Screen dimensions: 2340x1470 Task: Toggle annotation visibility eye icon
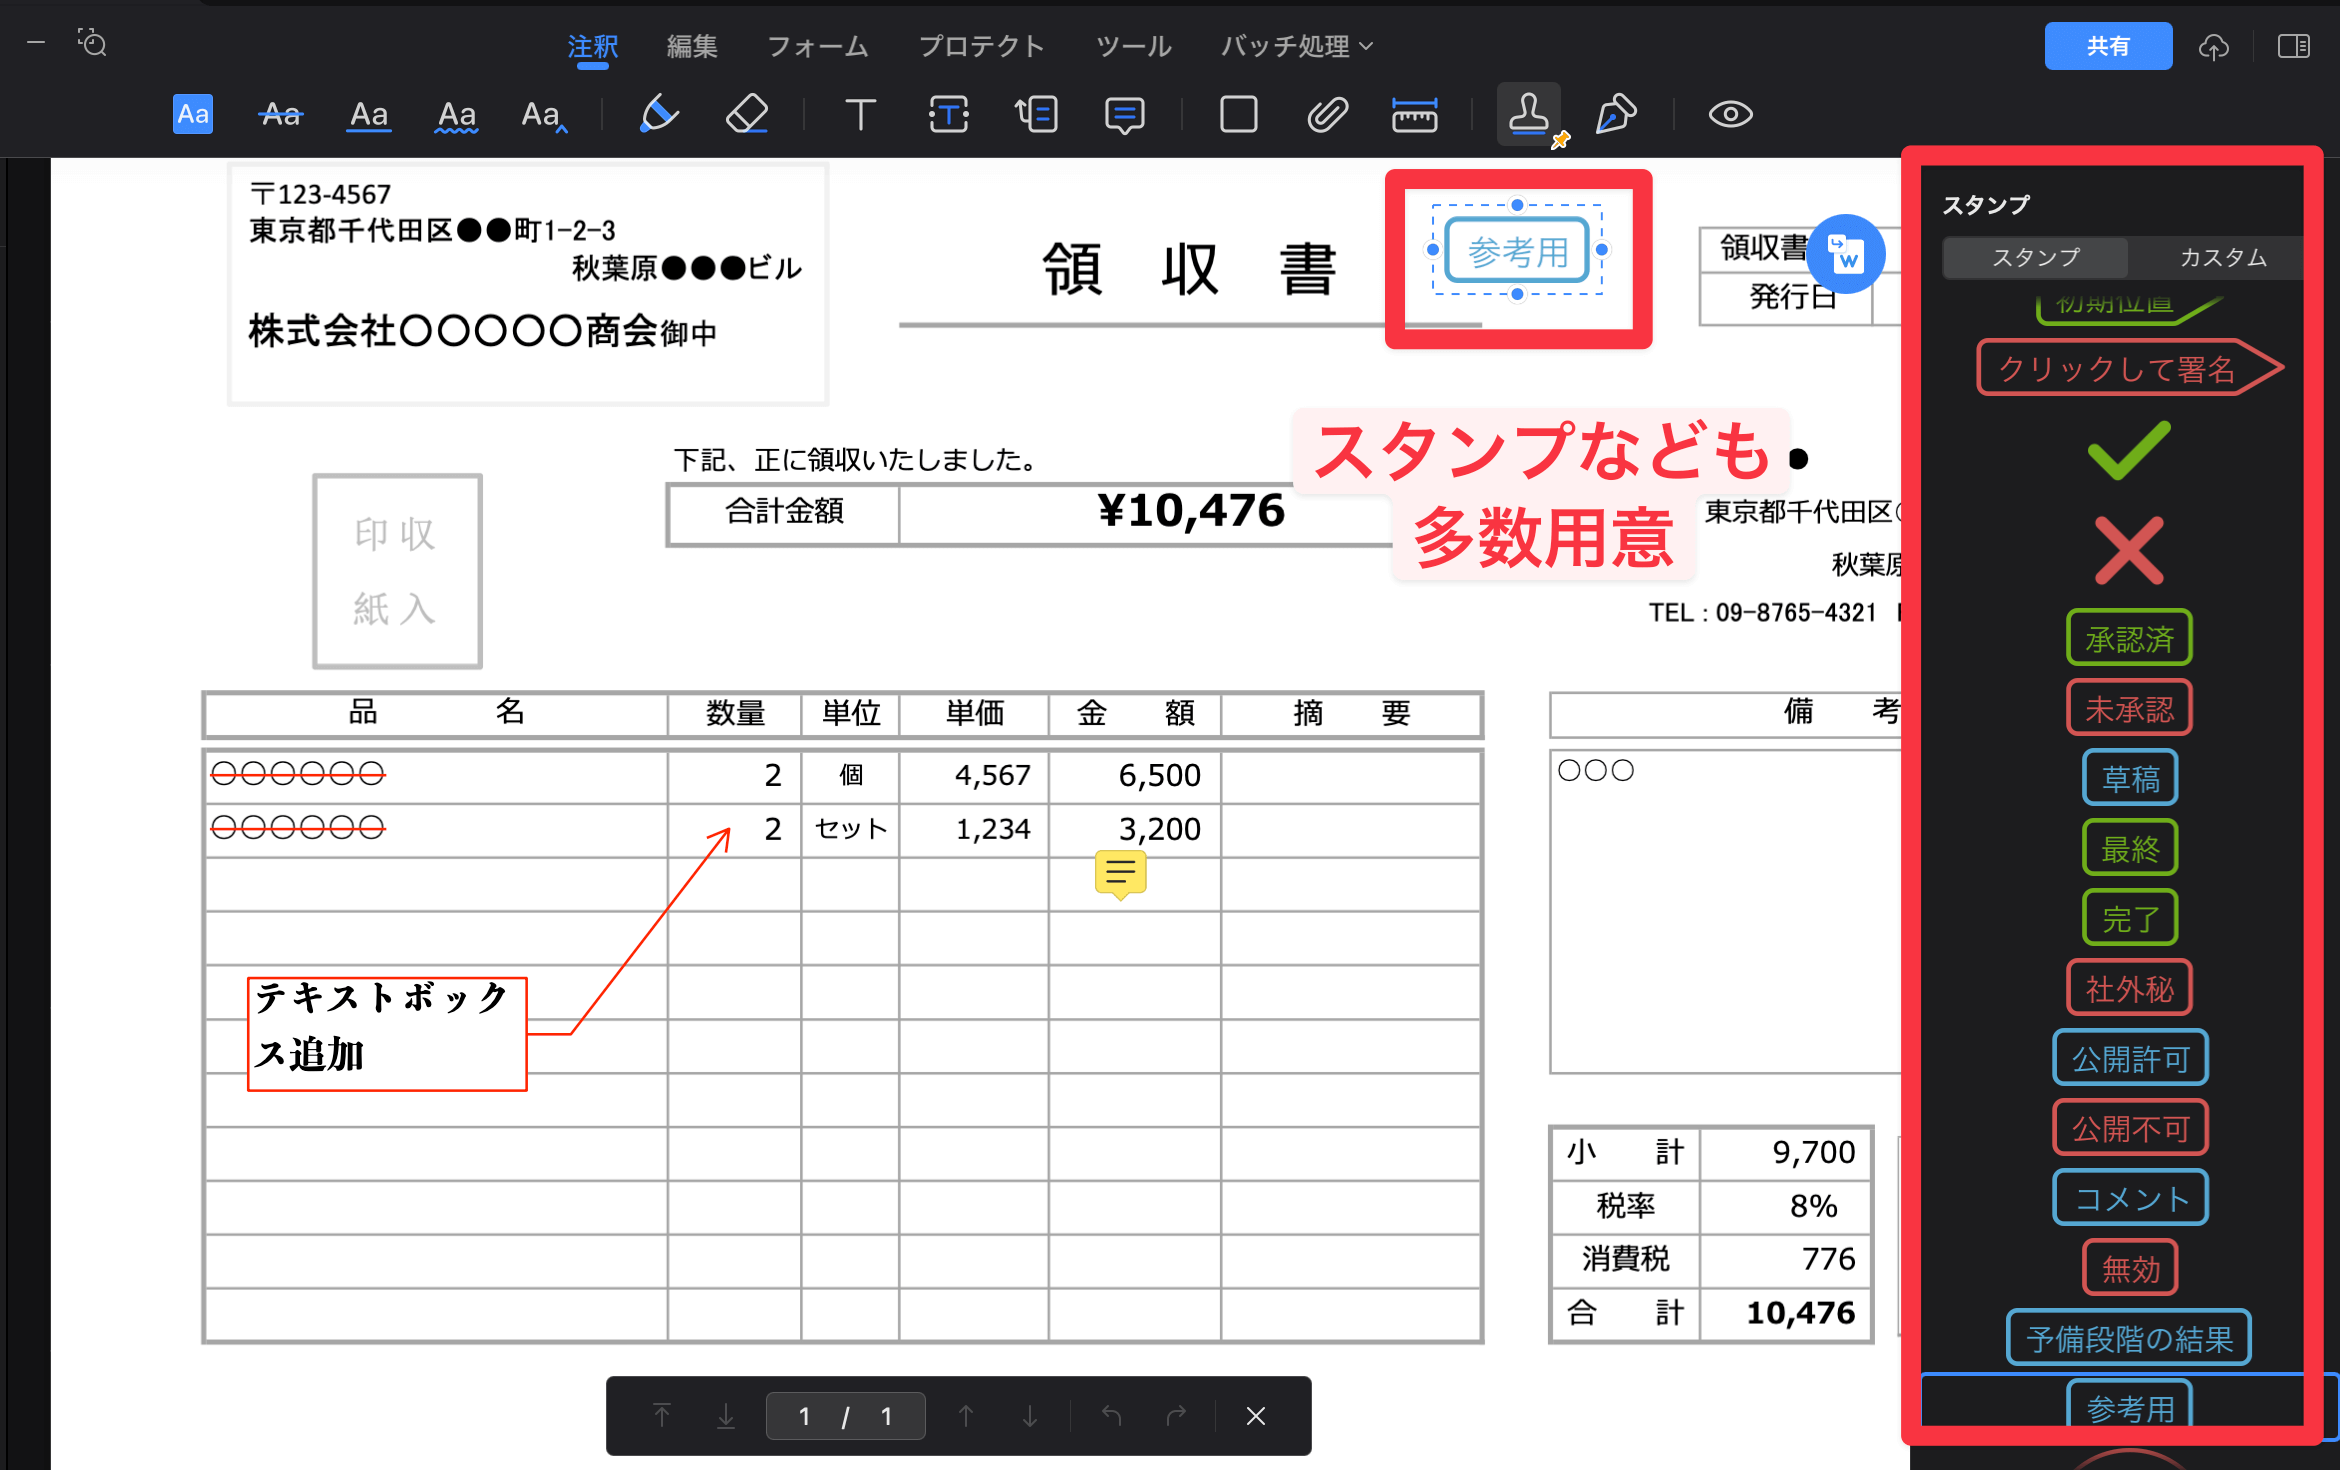click(x=1730, y=115)
